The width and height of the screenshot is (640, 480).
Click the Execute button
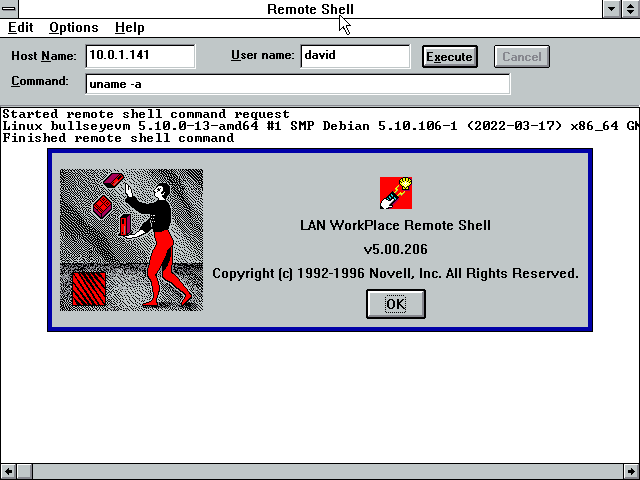[x=449, y=56]
